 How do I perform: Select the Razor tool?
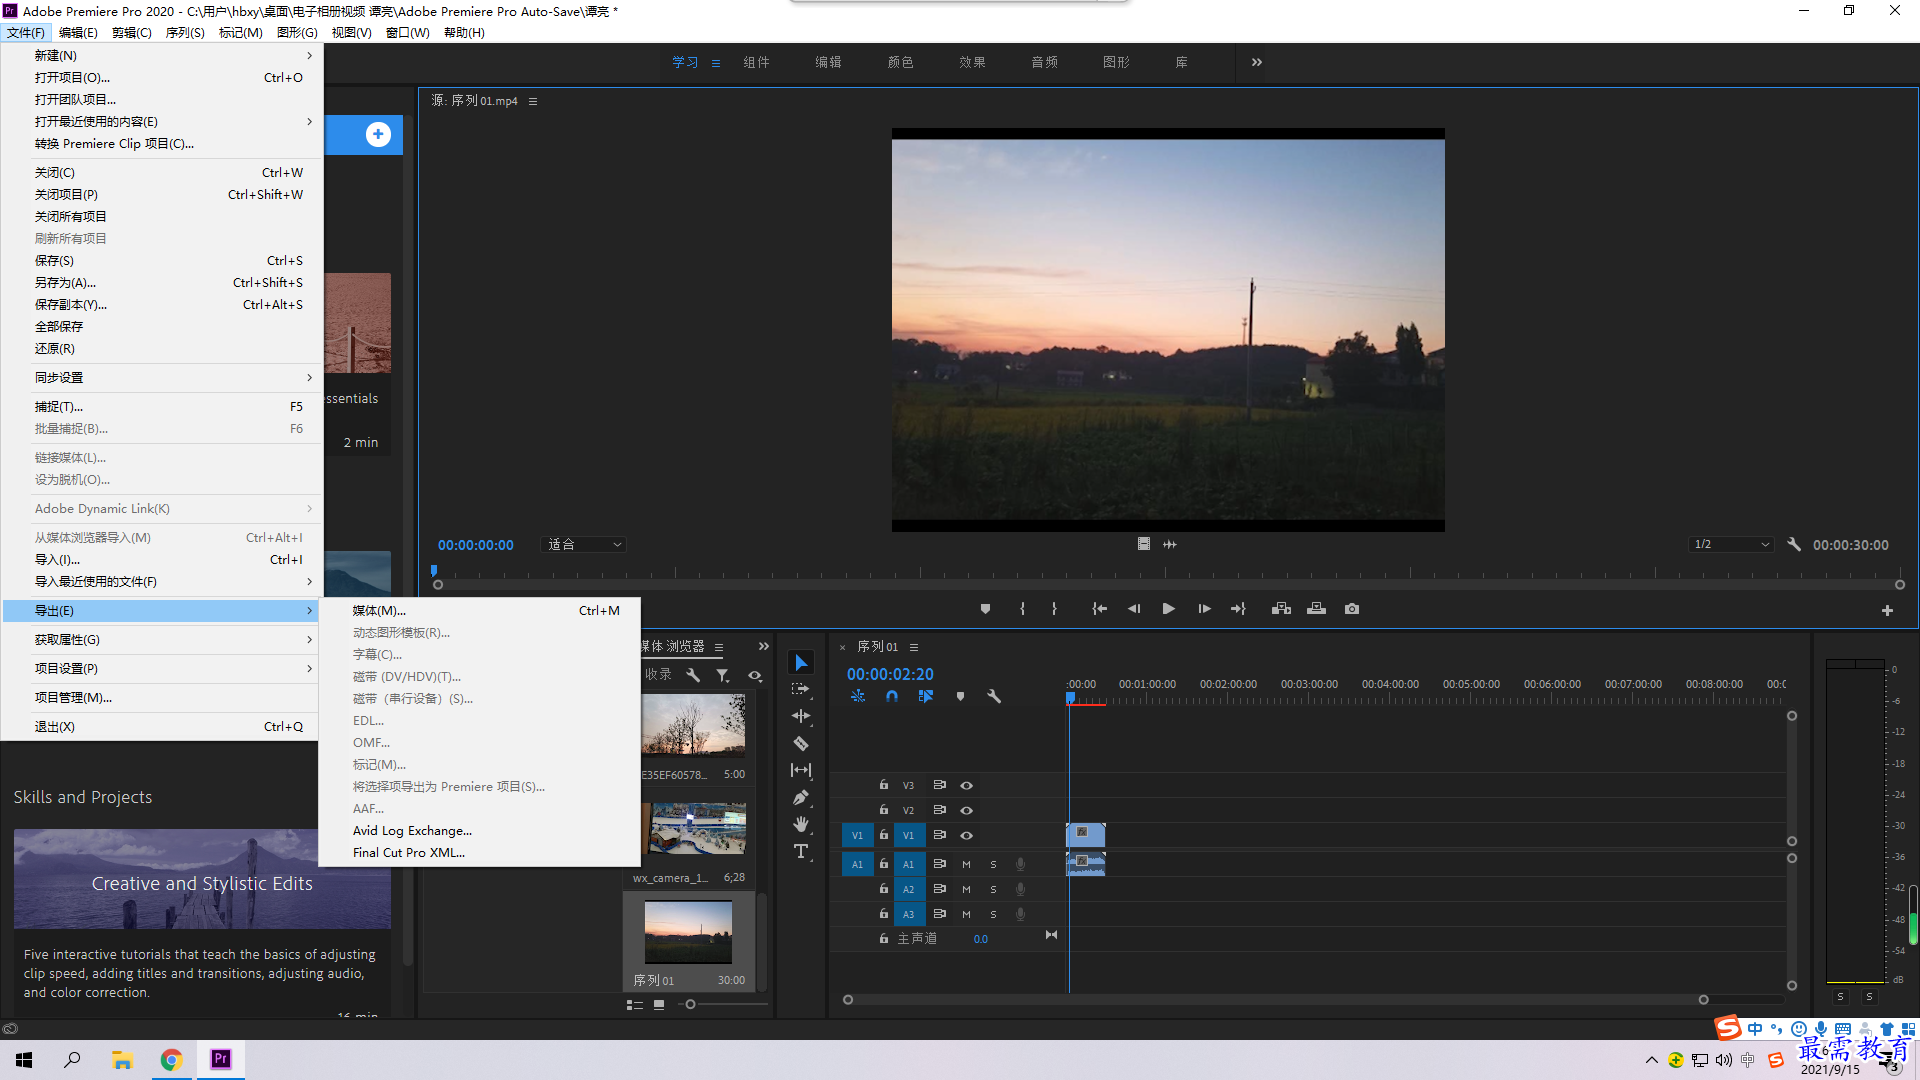(801, 743)
